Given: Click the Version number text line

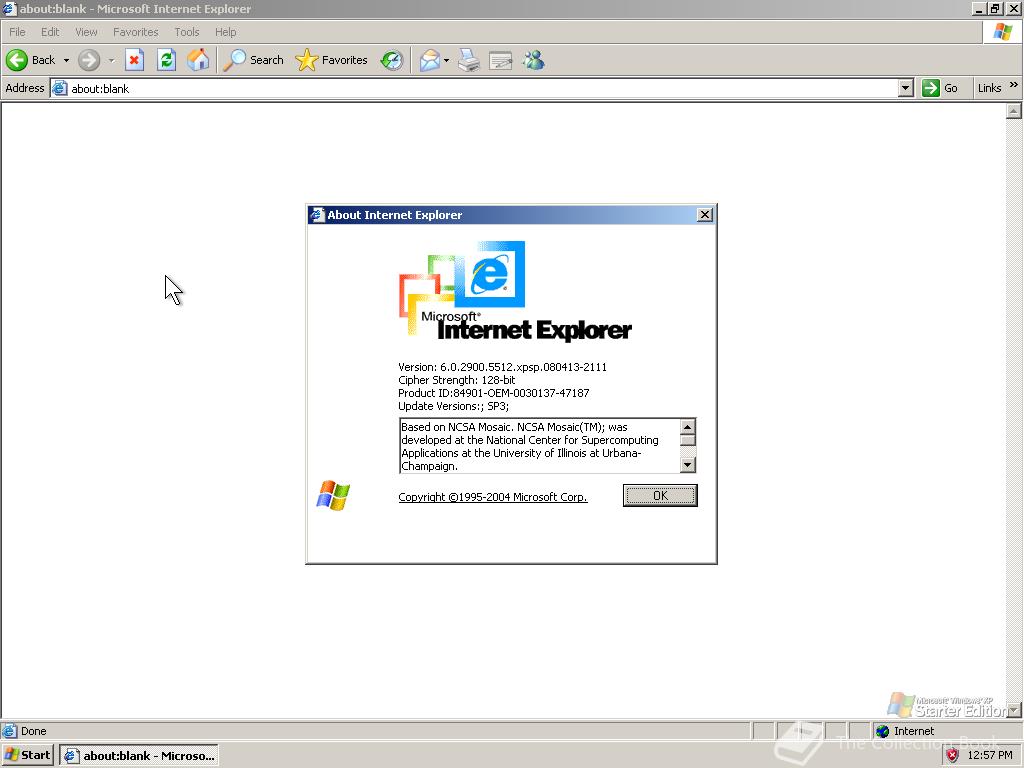Looking at the screenshot, I should (x=502, y=367).
